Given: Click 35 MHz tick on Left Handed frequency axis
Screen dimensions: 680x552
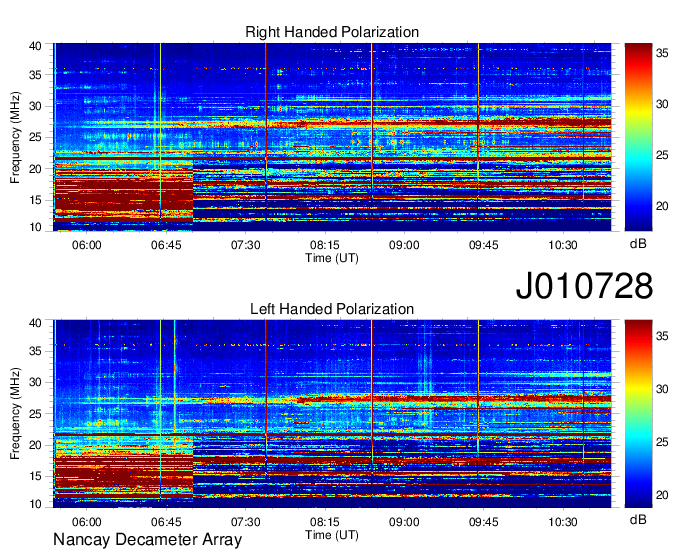Looking at the screenshot, I should (35, 351).
